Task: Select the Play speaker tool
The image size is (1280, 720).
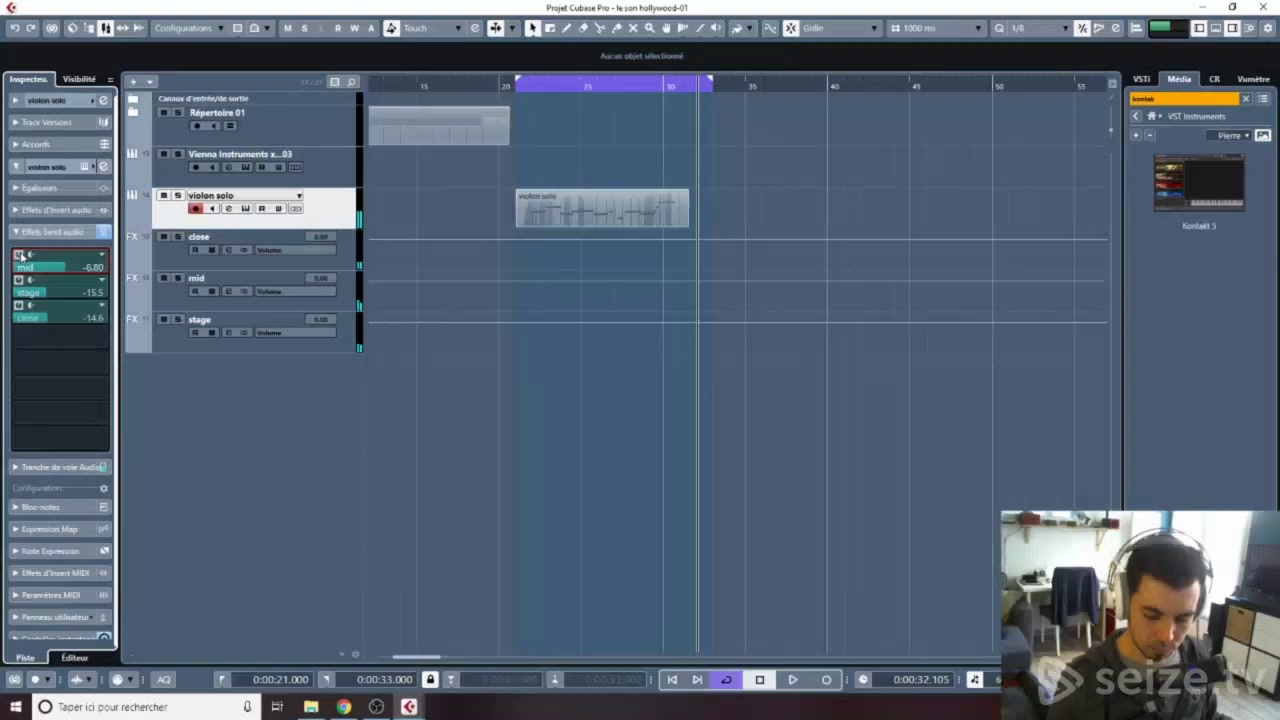Action: (716, 28)
